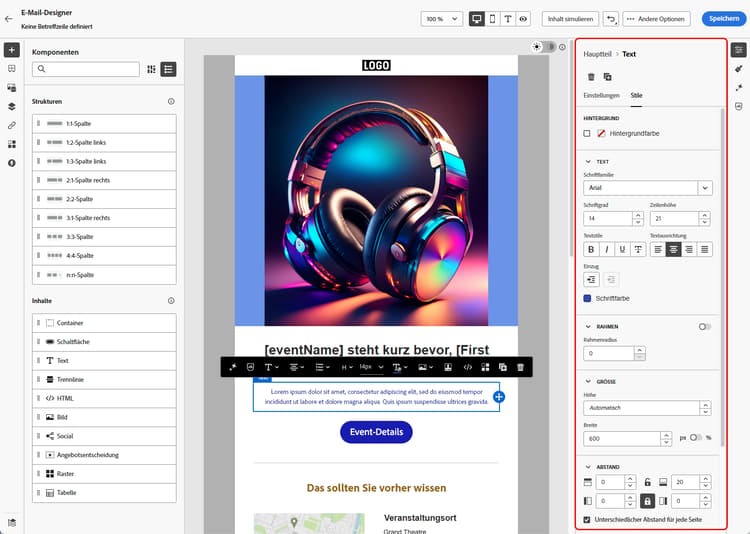Screen dimensions: 750x534
Task: Switch to the Stile tab
Action: coord(636,95)
